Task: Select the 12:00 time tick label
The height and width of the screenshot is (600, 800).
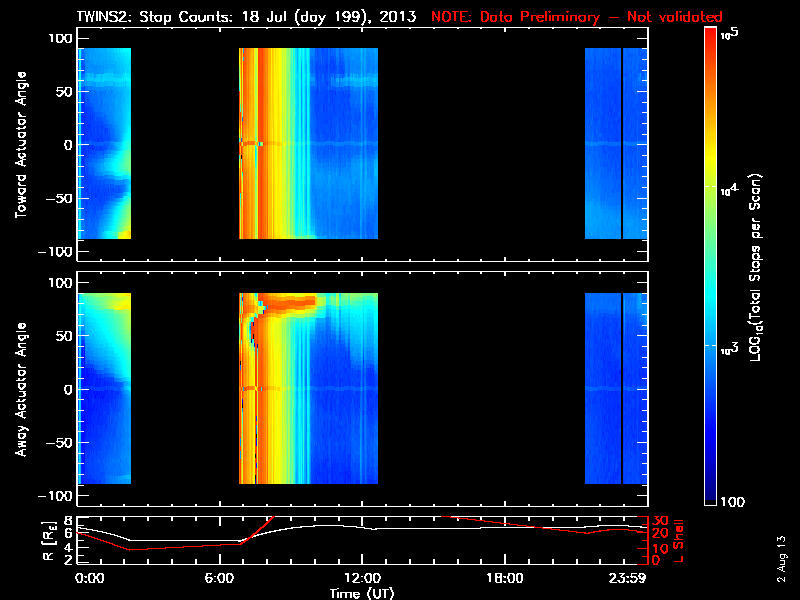Action: click(x=363, y=578)
